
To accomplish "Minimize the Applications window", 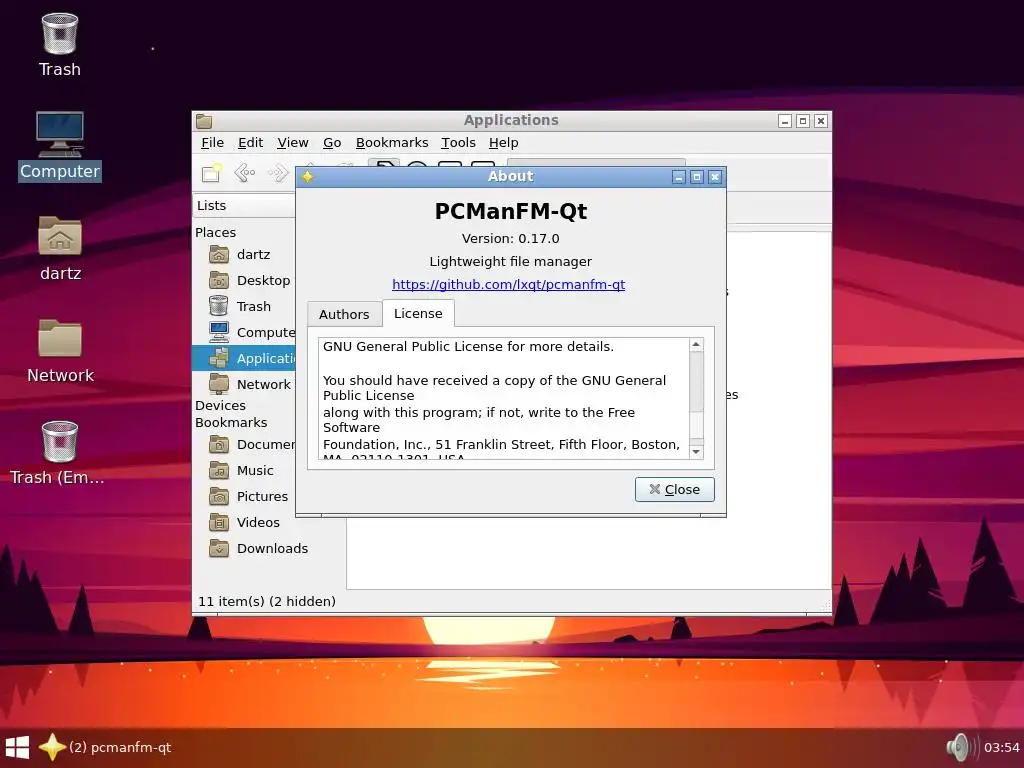I will (x=785, y=121).
